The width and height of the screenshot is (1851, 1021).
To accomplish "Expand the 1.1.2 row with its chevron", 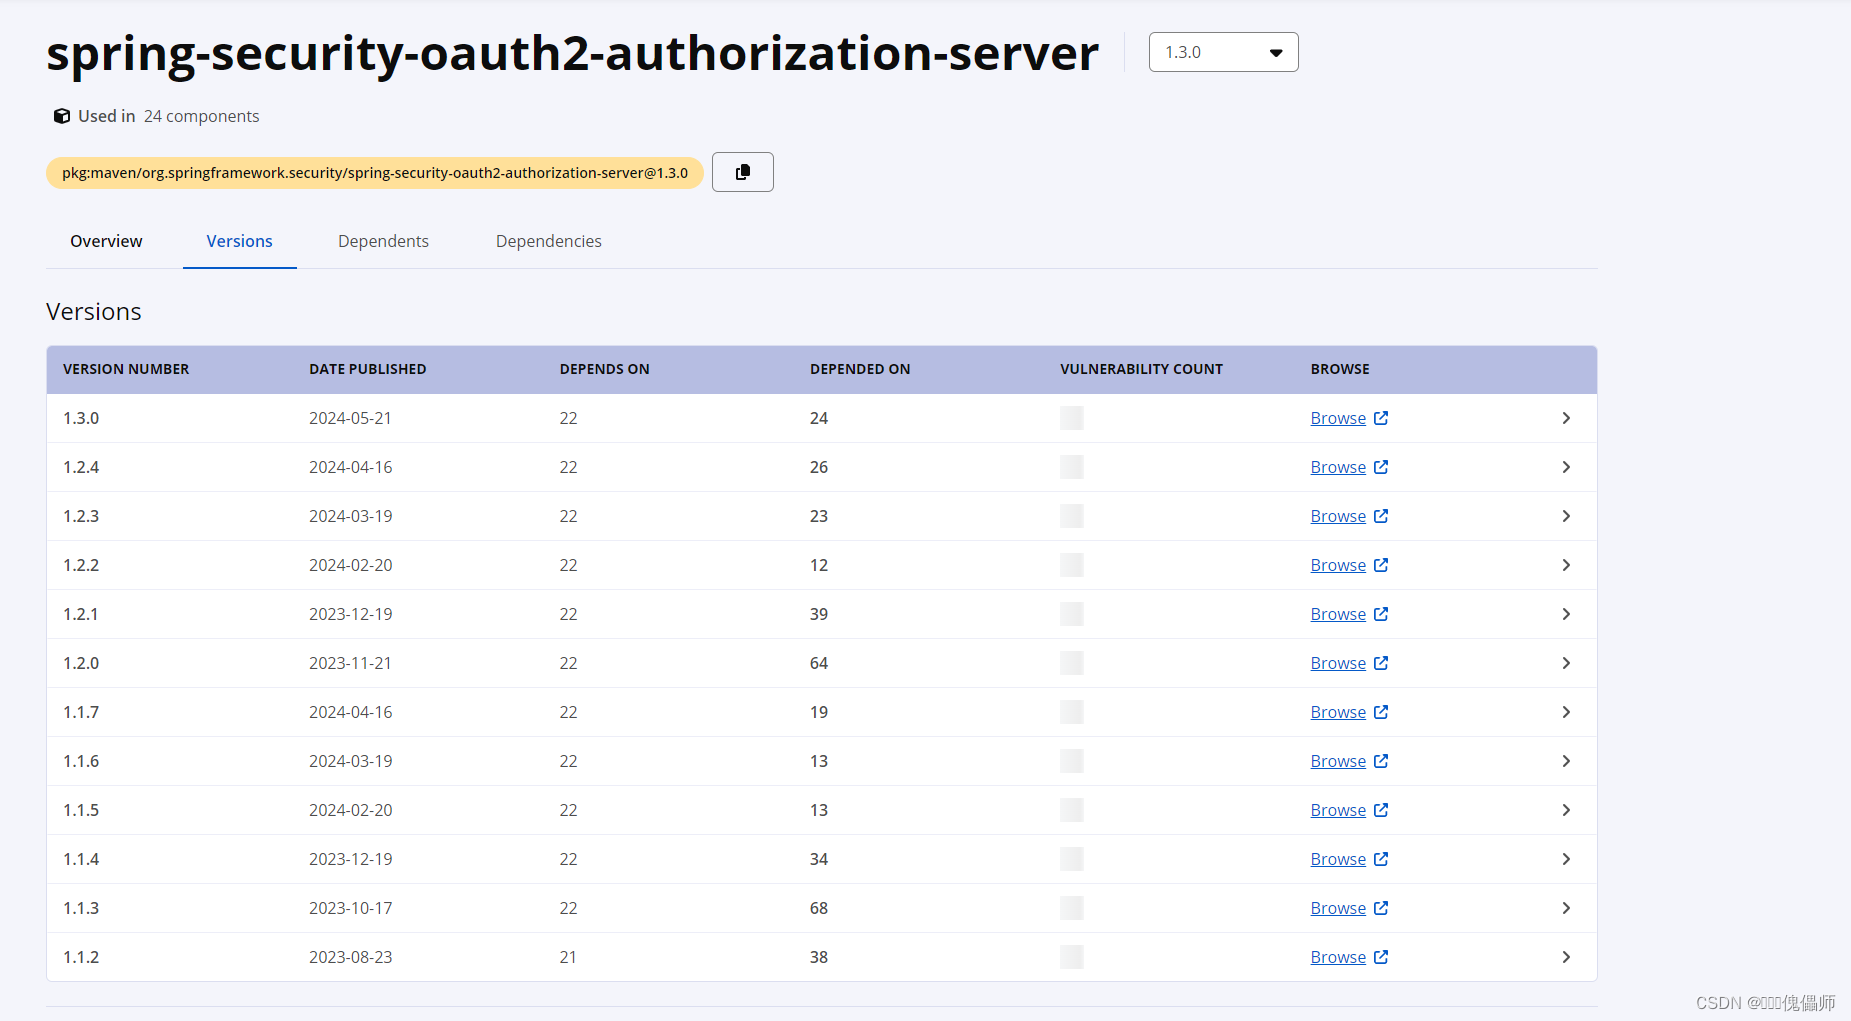I will click(1566, 957).
